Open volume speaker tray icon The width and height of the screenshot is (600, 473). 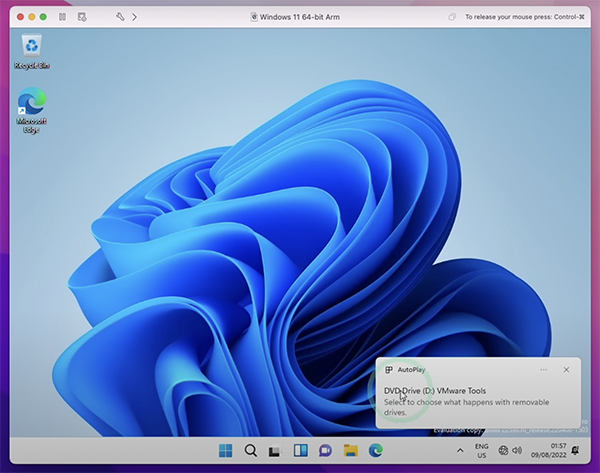(x=517, y=450)
